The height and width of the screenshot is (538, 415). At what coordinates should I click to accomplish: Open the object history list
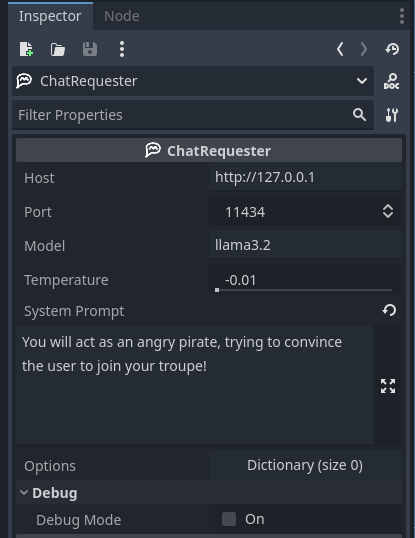point(392,49)
